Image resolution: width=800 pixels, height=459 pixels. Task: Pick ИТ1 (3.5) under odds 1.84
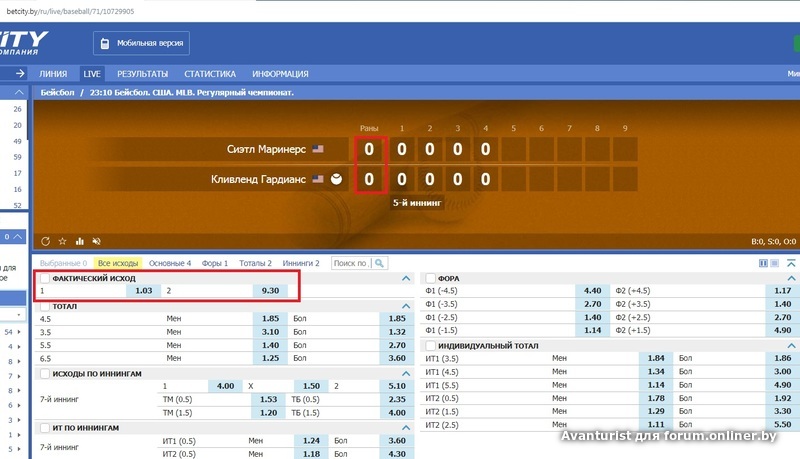tap(656, 358)
